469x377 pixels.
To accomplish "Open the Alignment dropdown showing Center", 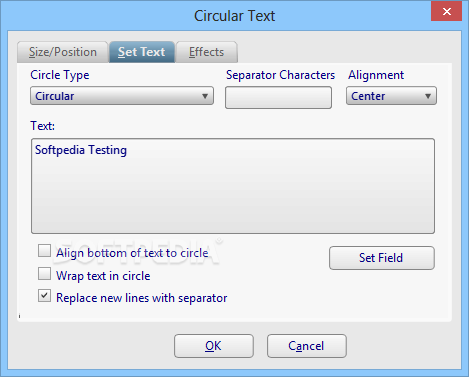I will pos(391,96).
